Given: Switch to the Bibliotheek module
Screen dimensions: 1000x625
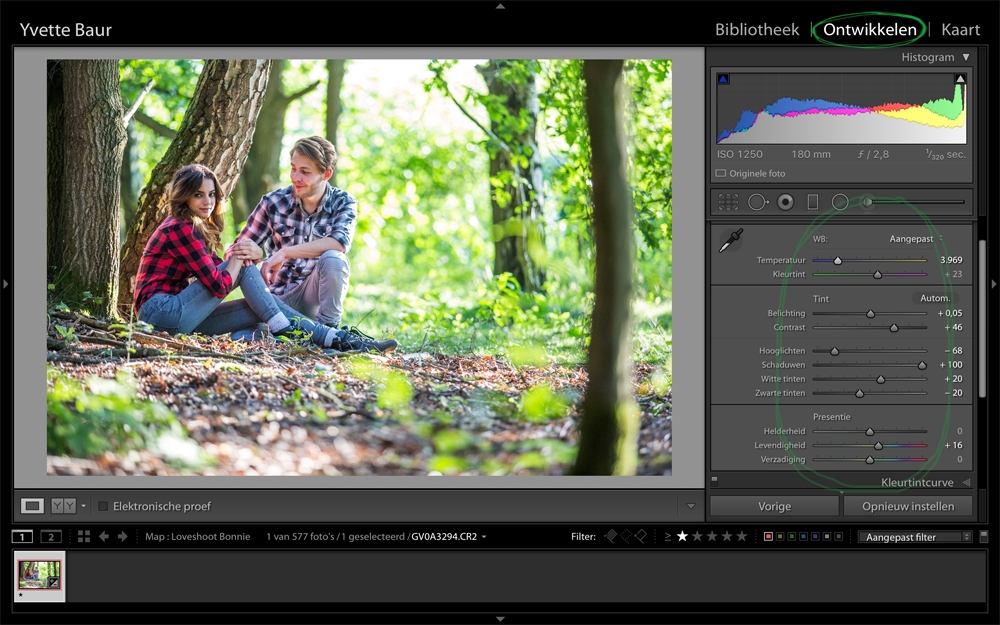Looking at the screenshot, I should coord(755,30).
